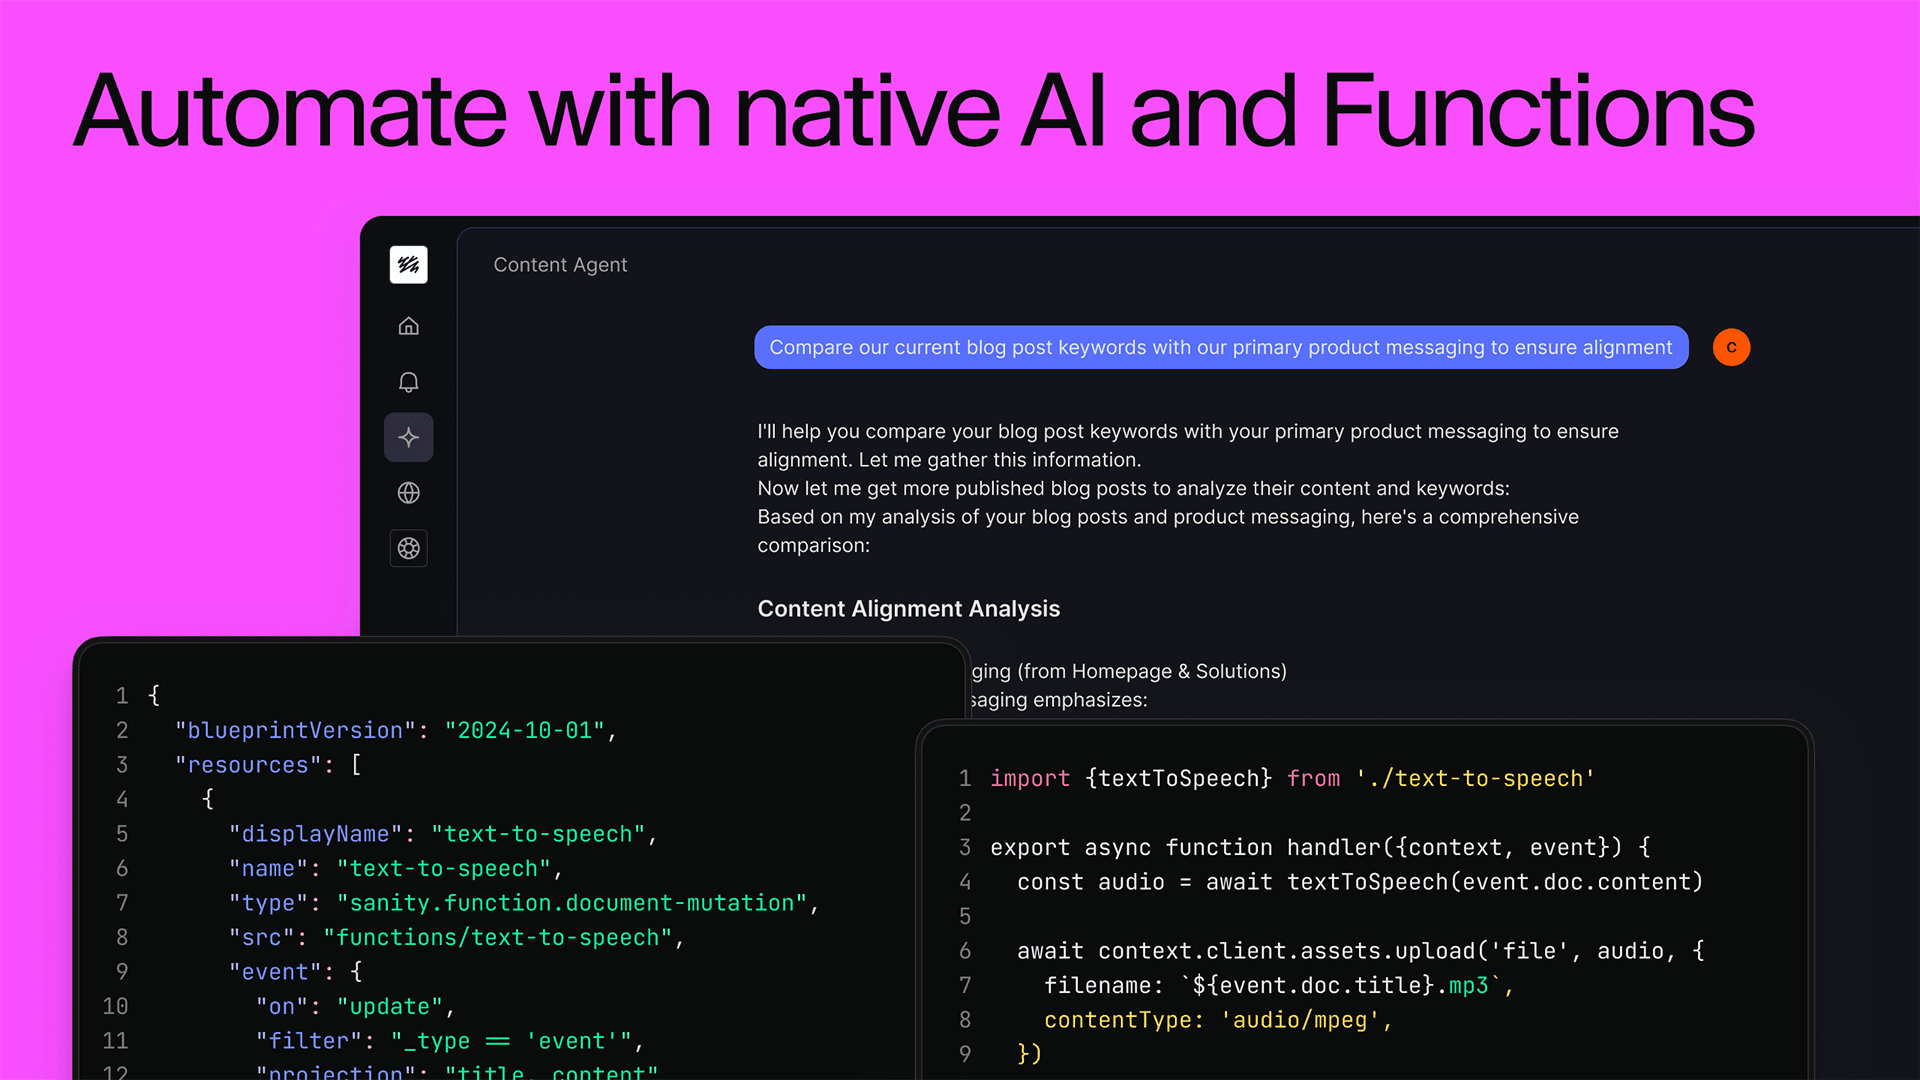Click the export async function handler line
The height and width of the screenshot is (1080, 1920).
1320,848
